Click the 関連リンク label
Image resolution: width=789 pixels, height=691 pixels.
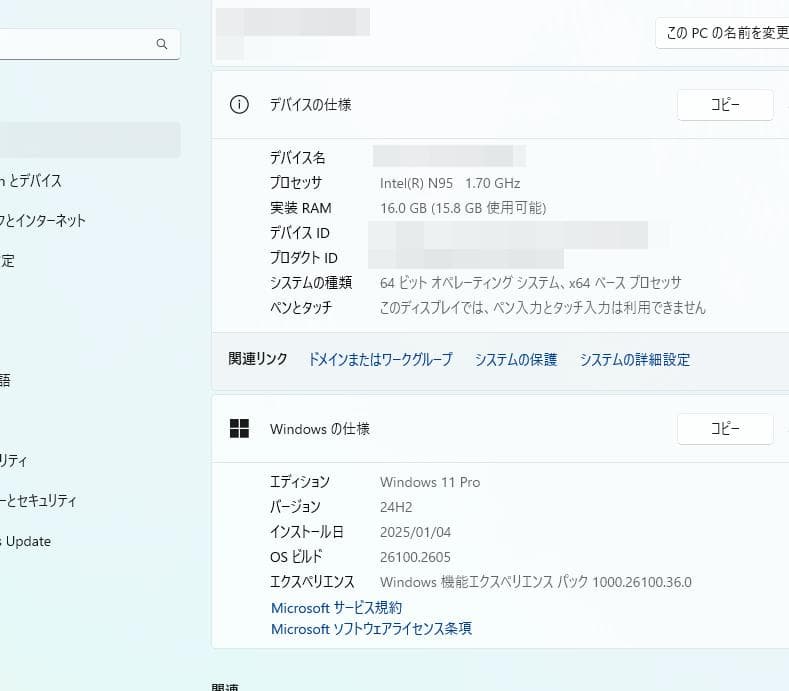pos(258,359)
